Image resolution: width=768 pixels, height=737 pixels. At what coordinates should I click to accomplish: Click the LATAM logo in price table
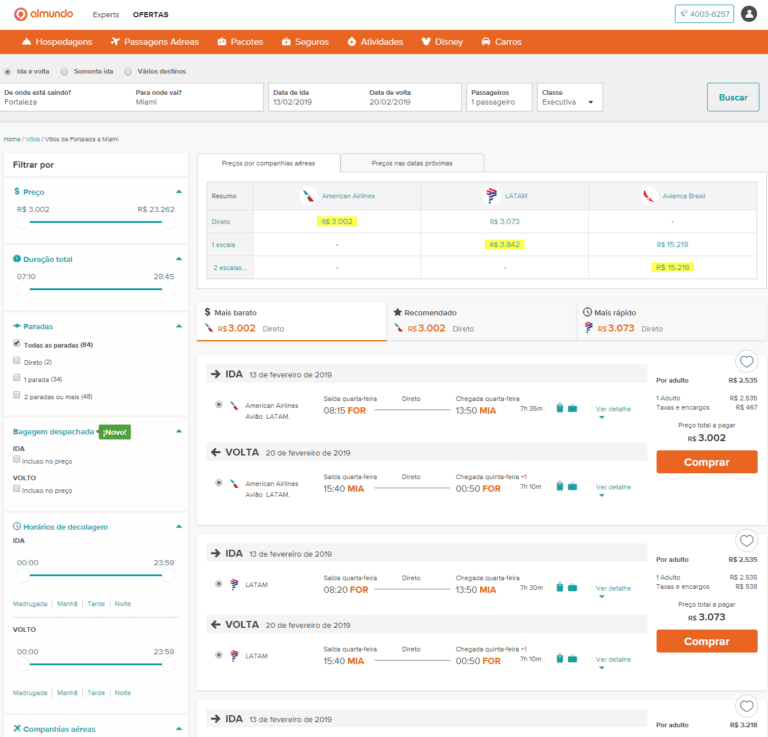491,196
